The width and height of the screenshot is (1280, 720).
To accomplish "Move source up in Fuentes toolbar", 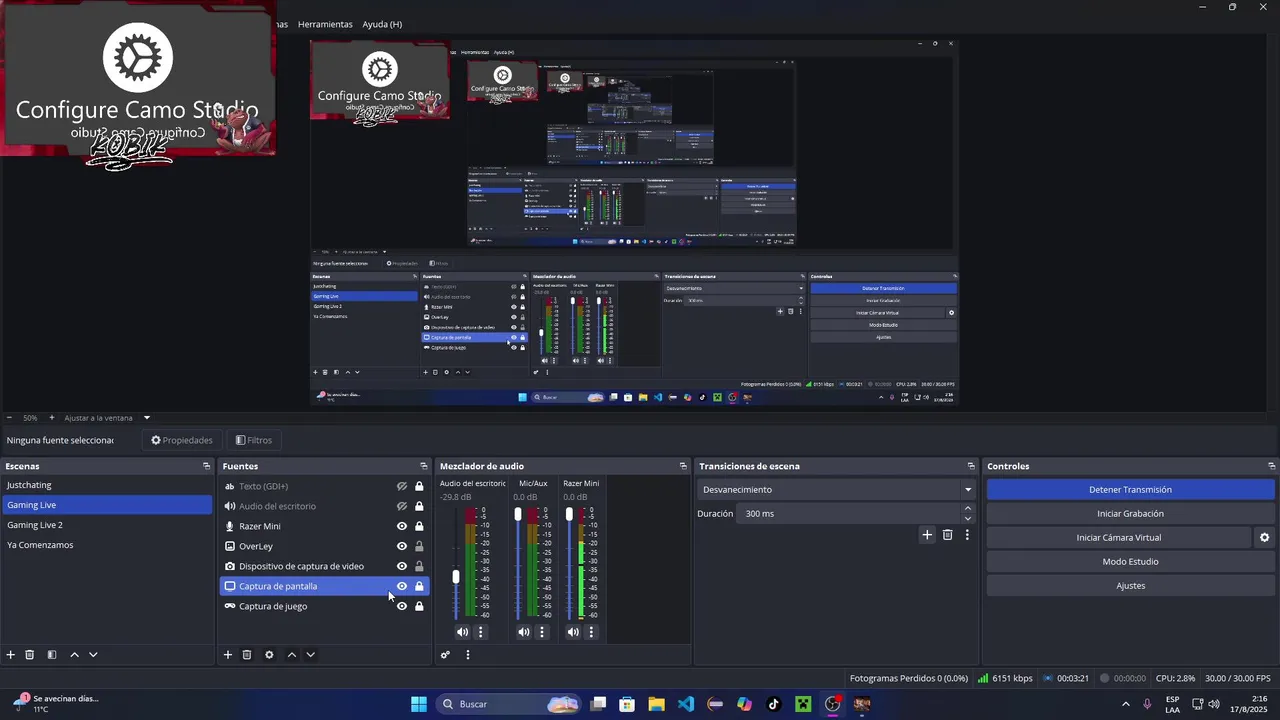I will point(291,655).
